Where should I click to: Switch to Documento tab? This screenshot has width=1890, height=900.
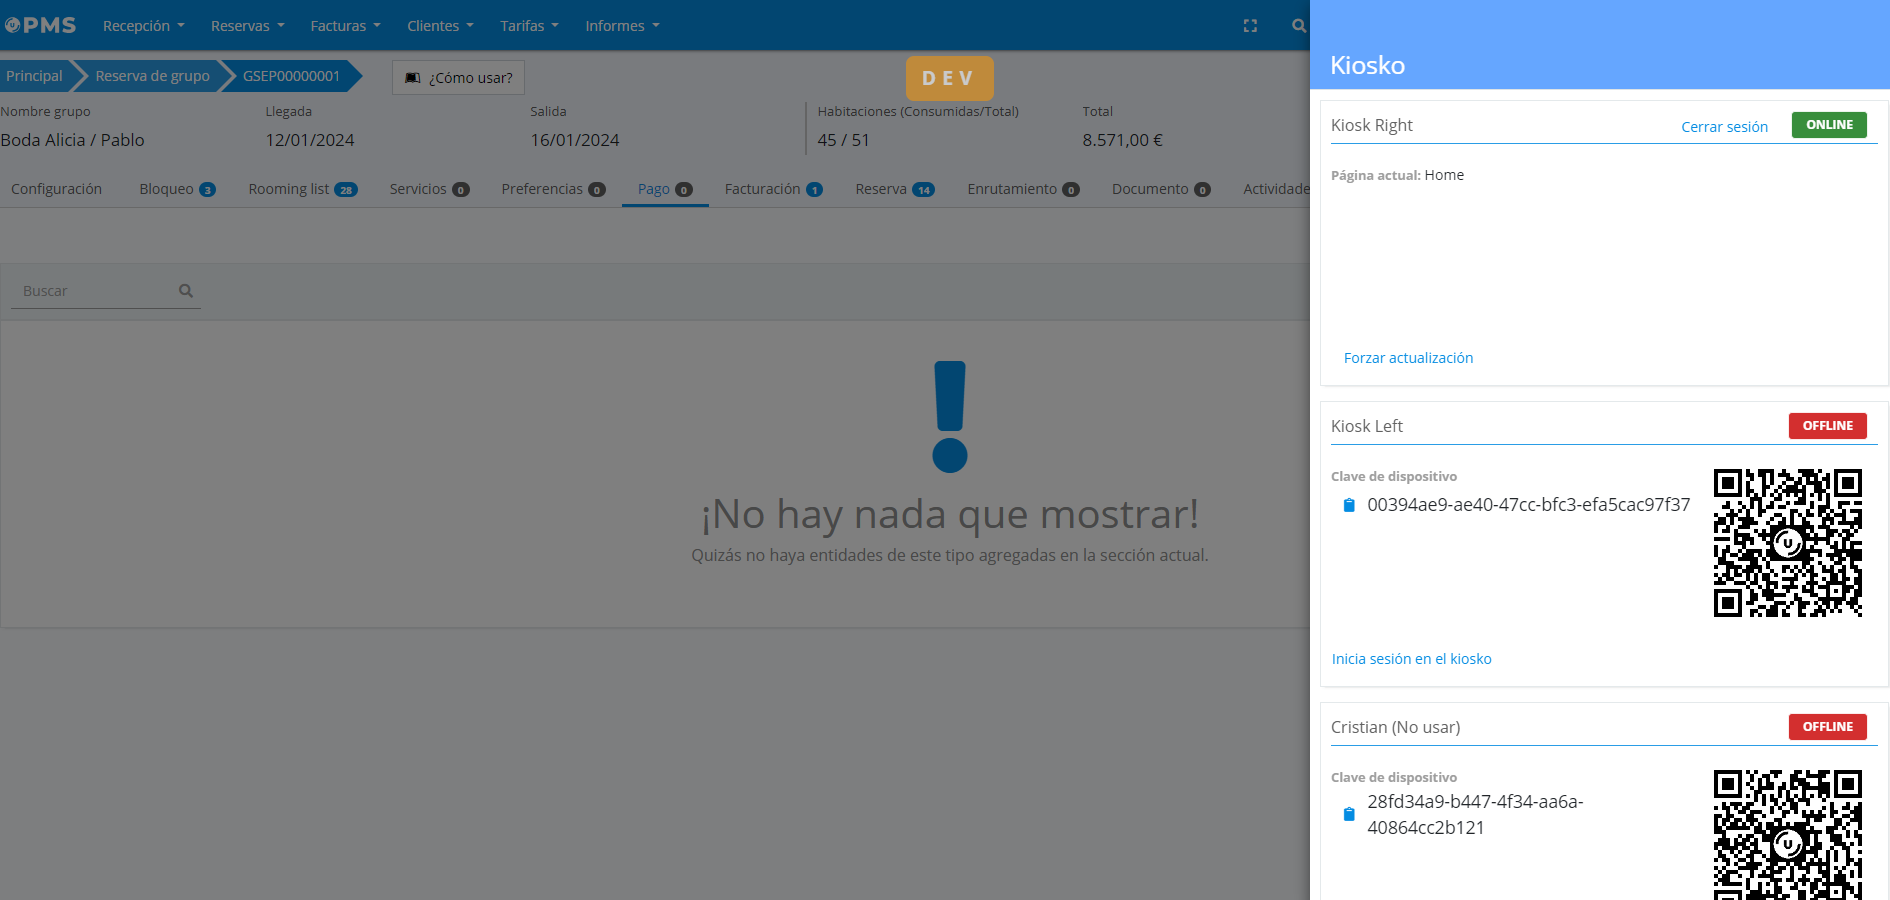[1161, 189]
